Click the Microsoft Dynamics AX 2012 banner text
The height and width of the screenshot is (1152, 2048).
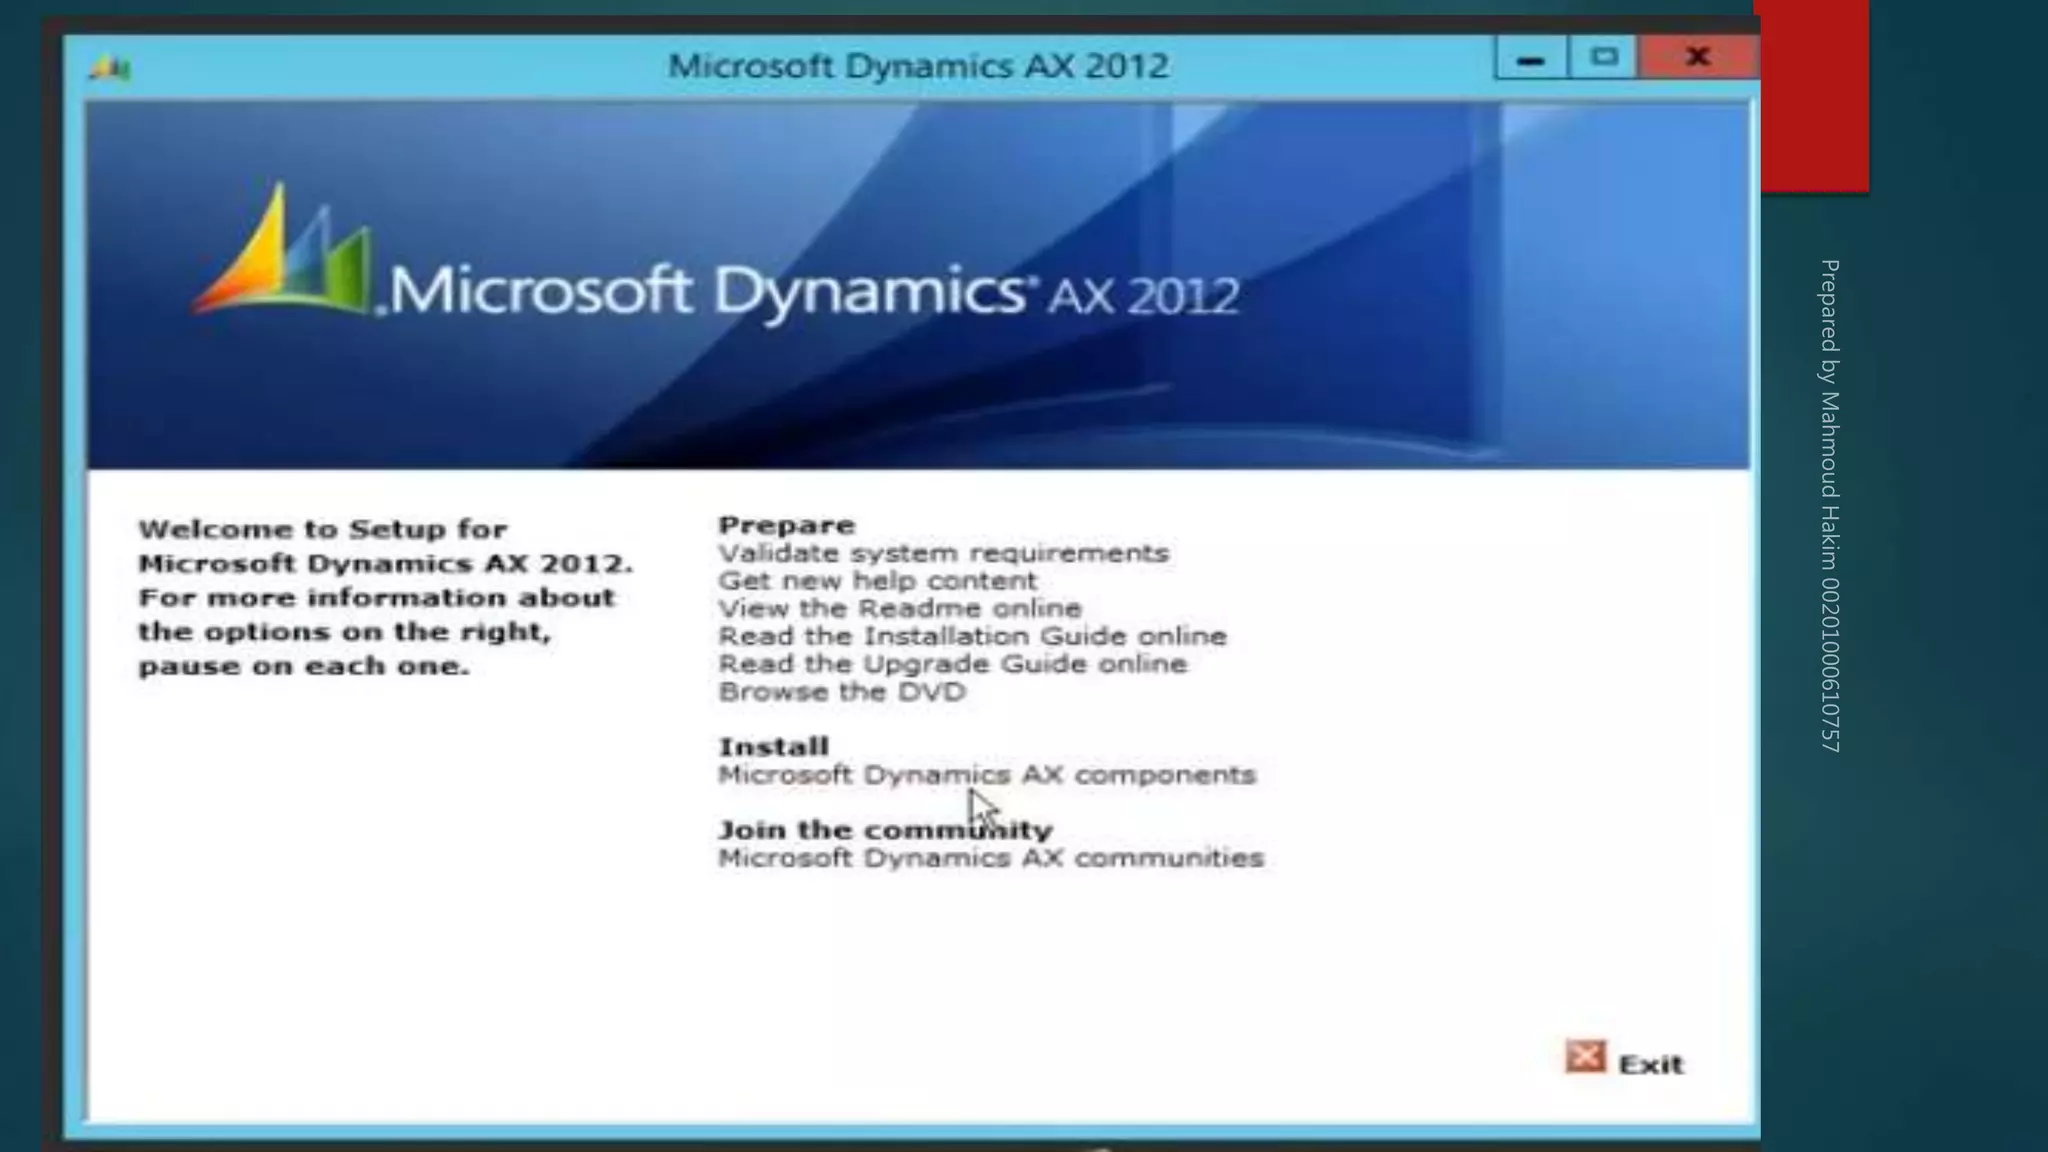pyautogui.click(x=813, y=291)
